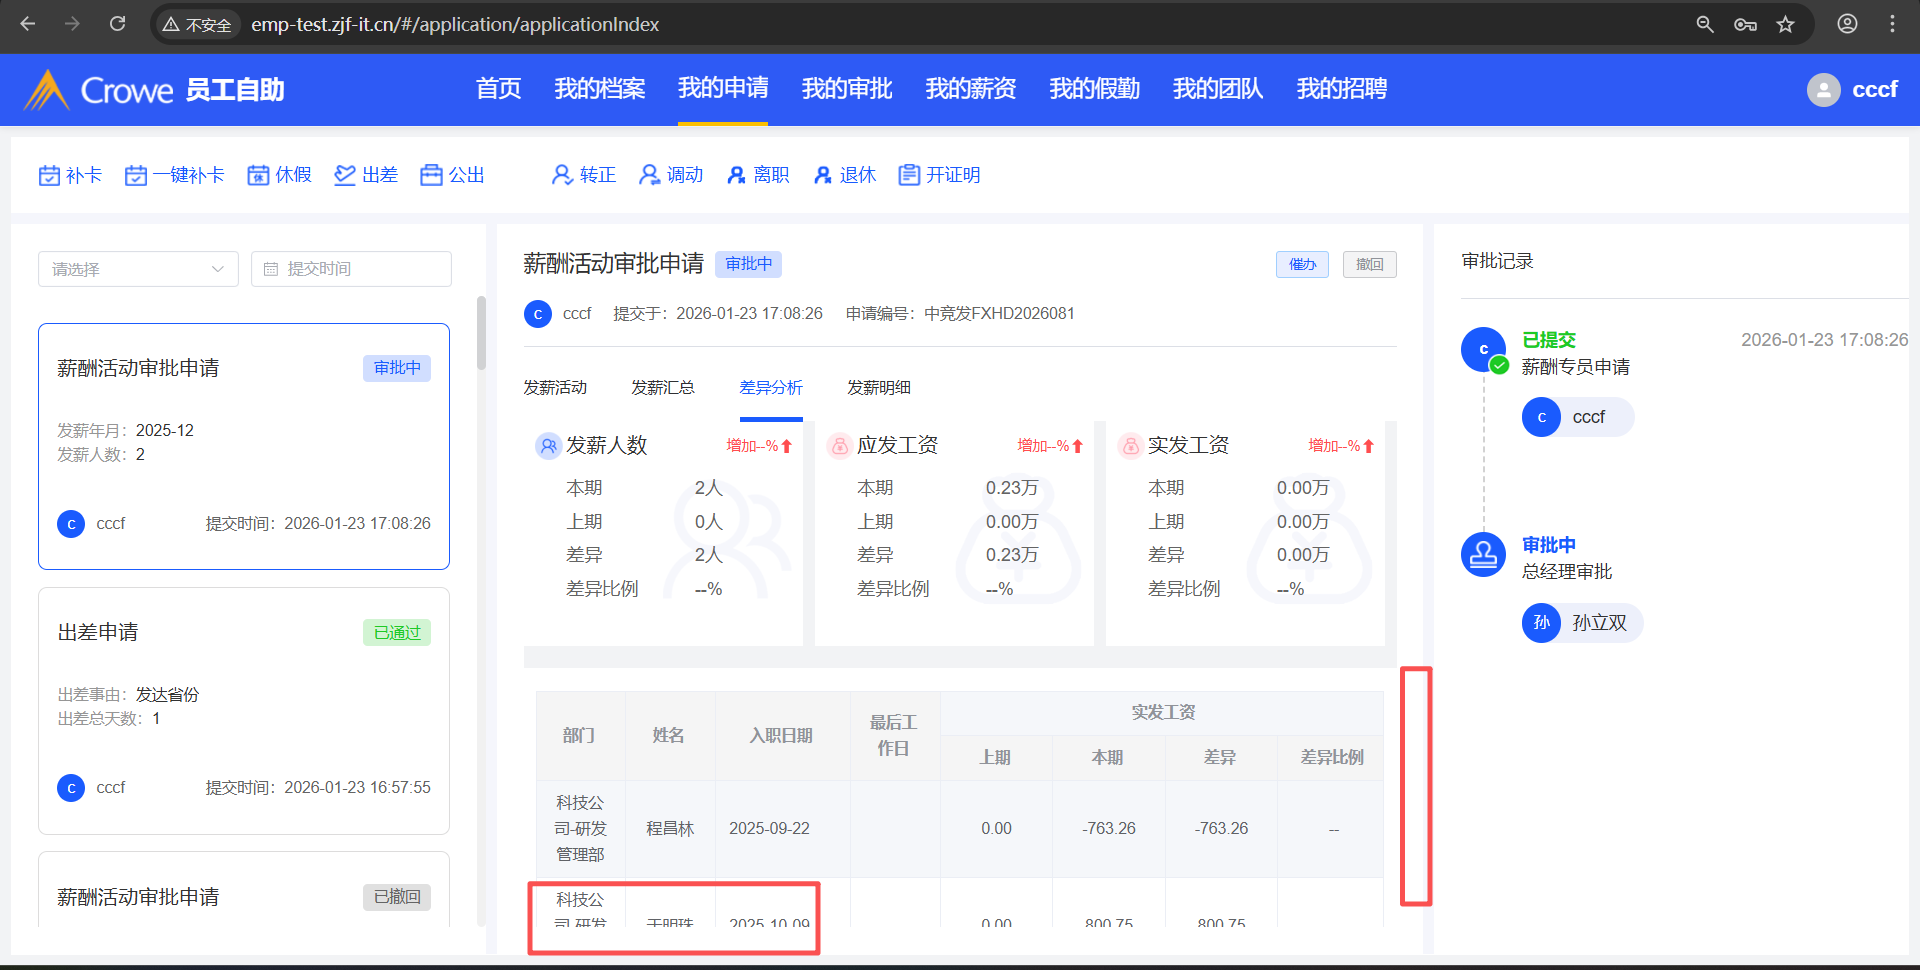The height and width of the screenshot is (970, 1920).
Task: Open 我的薪资 in top navigation
Action: pyautogui.click(x=970, y=89)
